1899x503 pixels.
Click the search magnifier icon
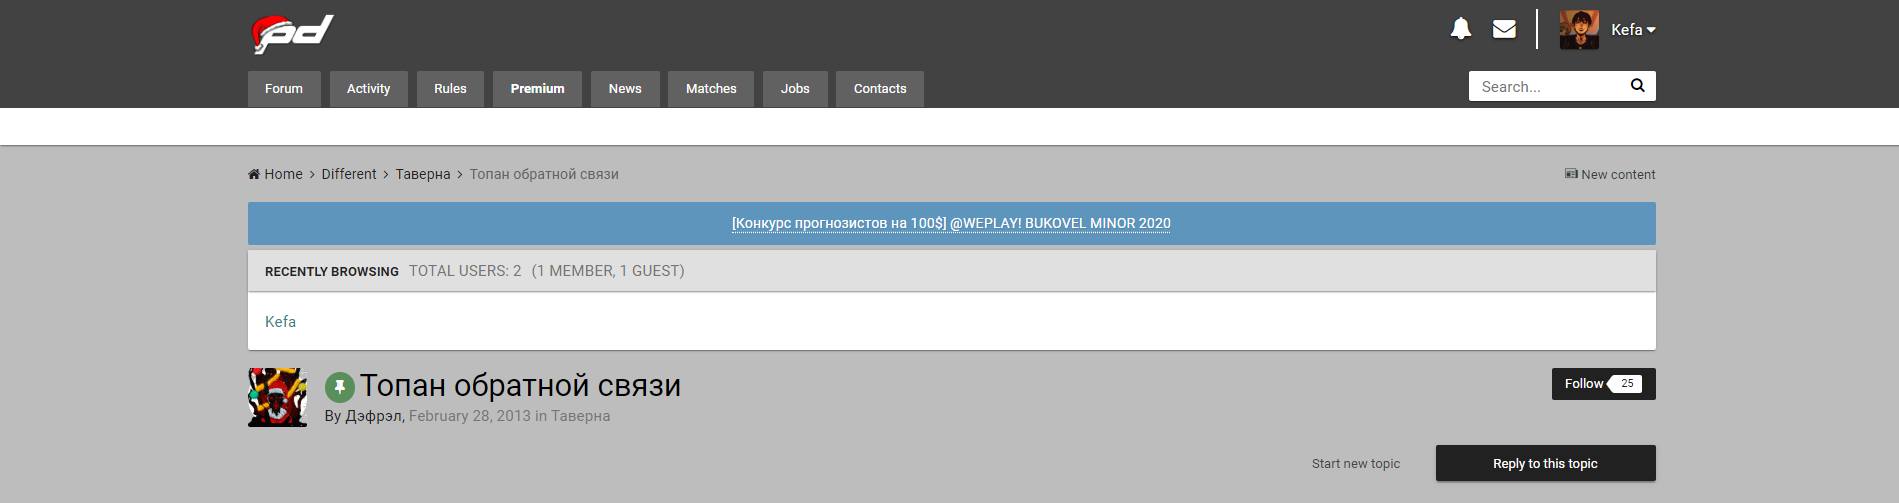[1637, 86]
